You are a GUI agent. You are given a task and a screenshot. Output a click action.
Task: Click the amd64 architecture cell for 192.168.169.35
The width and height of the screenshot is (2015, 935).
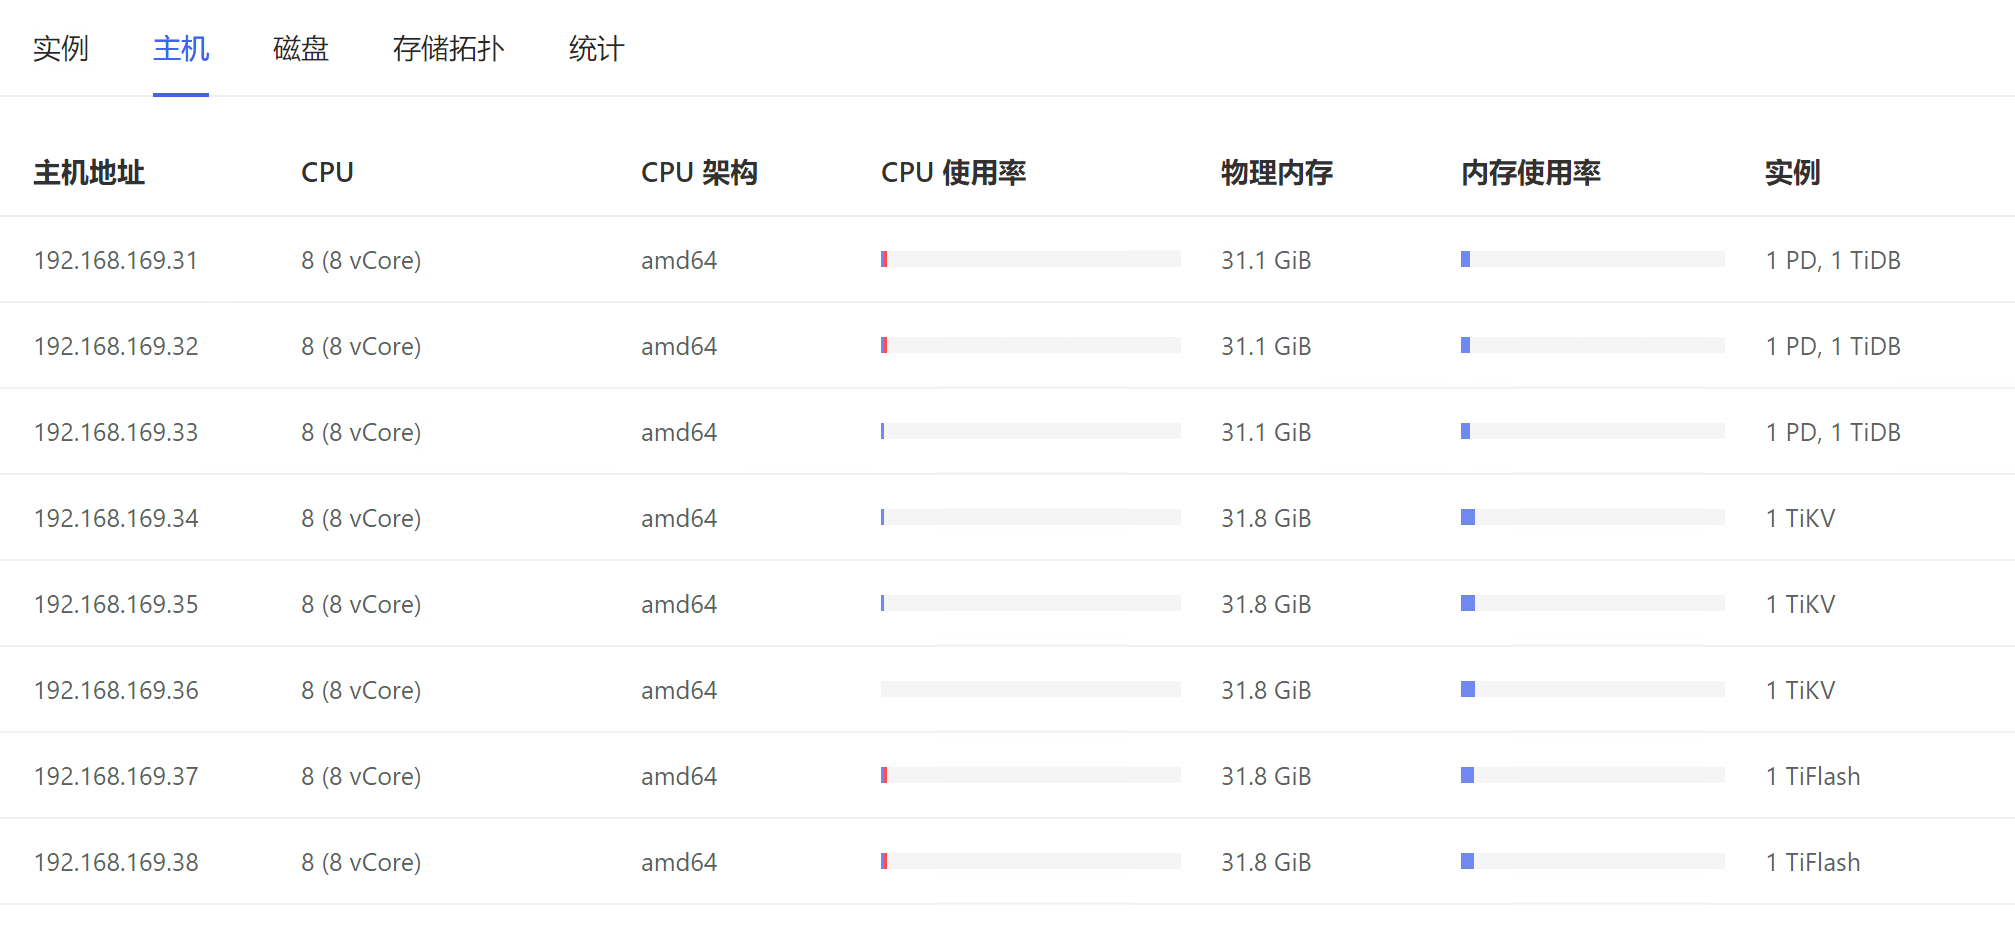(x=679, y=603)
